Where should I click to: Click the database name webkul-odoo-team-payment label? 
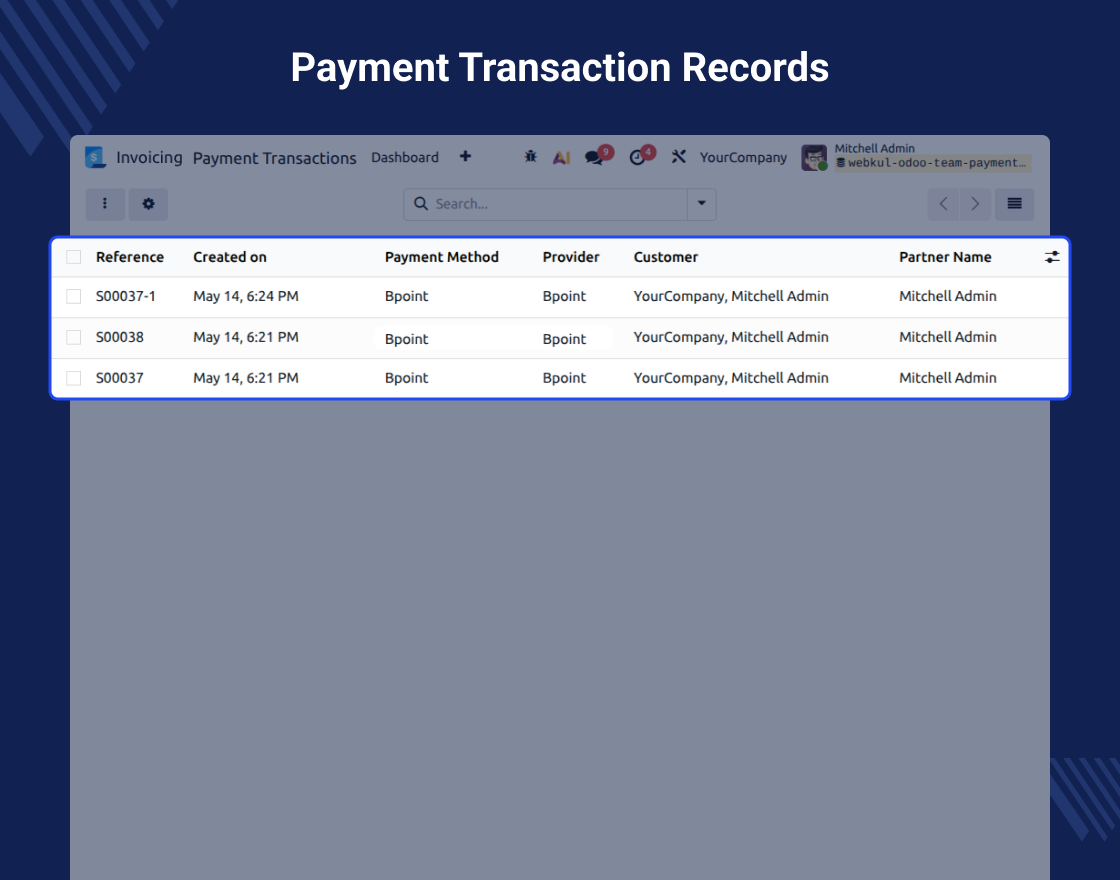933,163
